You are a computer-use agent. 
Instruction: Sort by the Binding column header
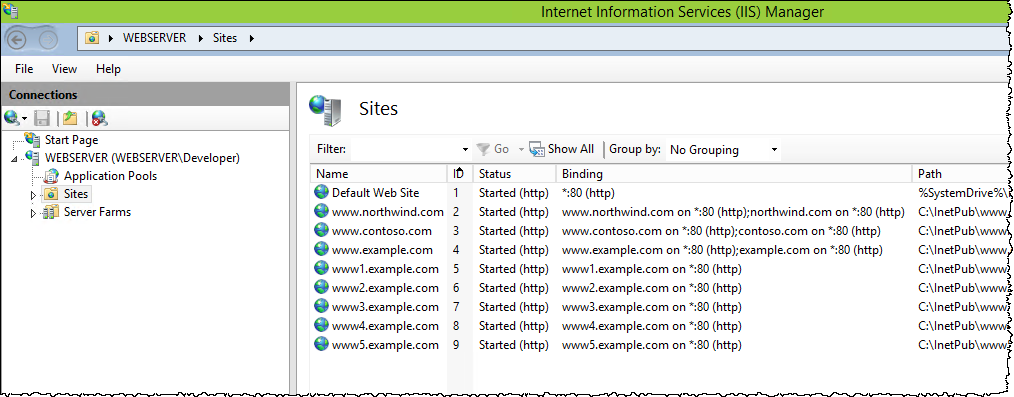point(733,173)
